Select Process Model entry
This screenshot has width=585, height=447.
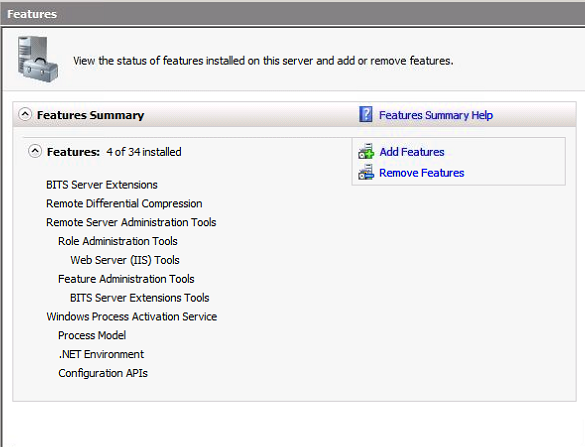pyautogui.click(x=92, y=335)
